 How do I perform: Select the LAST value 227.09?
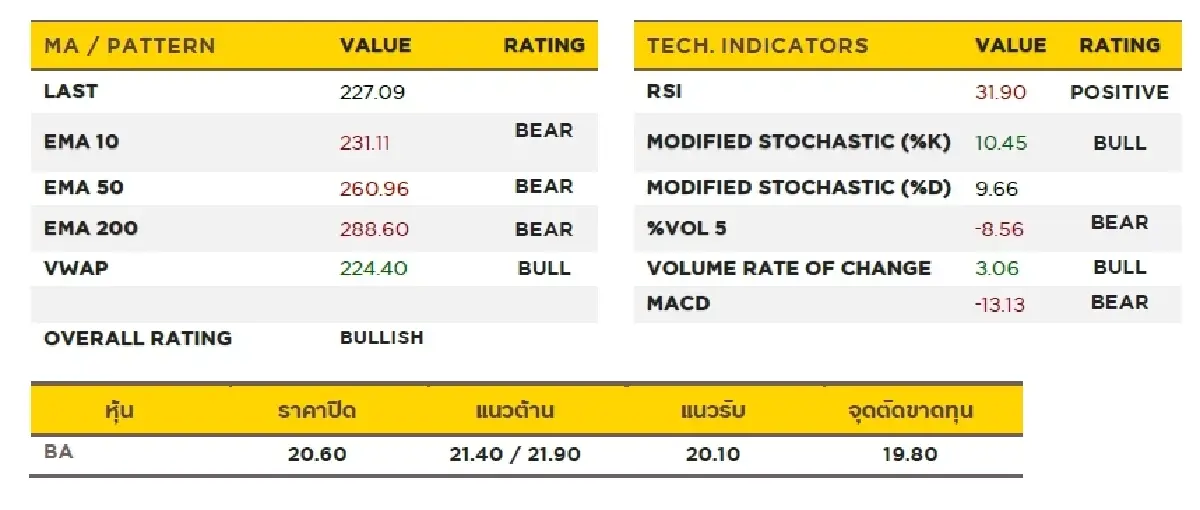click(x=372, y=93)
